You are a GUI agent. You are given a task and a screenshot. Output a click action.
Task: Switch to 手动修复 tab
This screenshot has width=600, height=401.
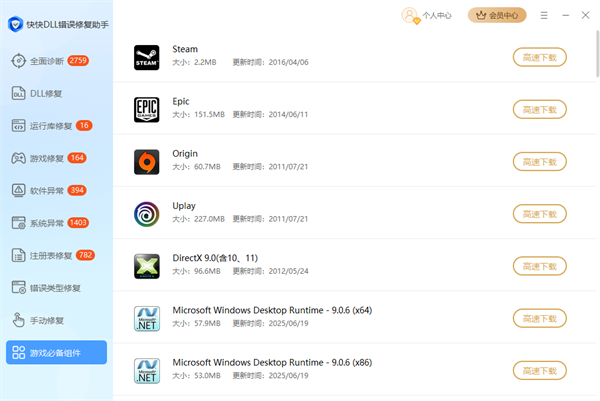click(x=45, y=320)
